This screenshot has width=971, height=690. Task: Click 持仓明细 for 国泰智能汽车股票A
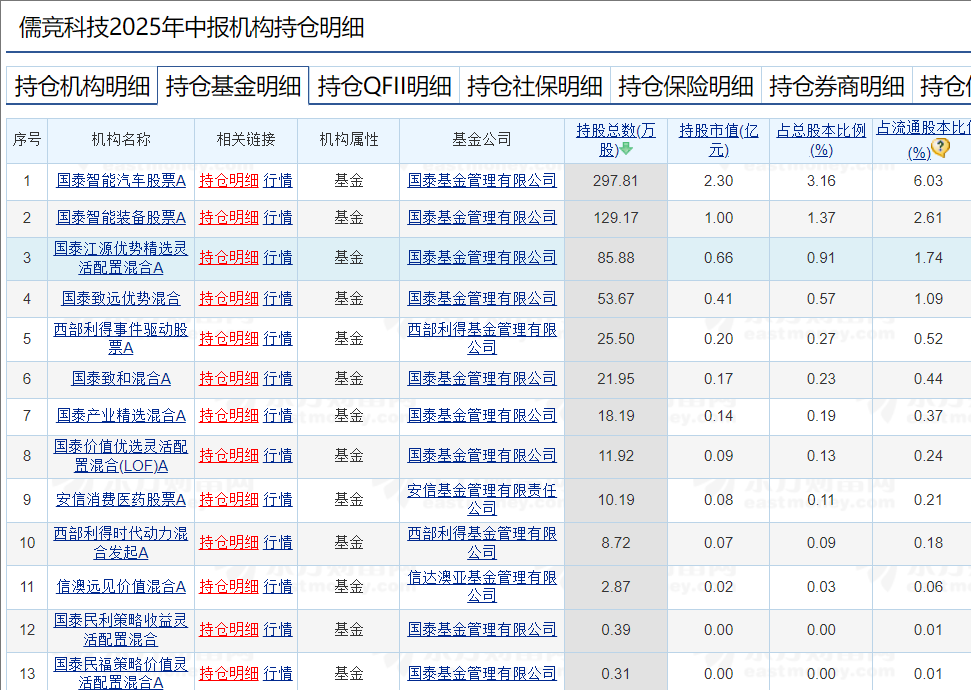(229, 181)
